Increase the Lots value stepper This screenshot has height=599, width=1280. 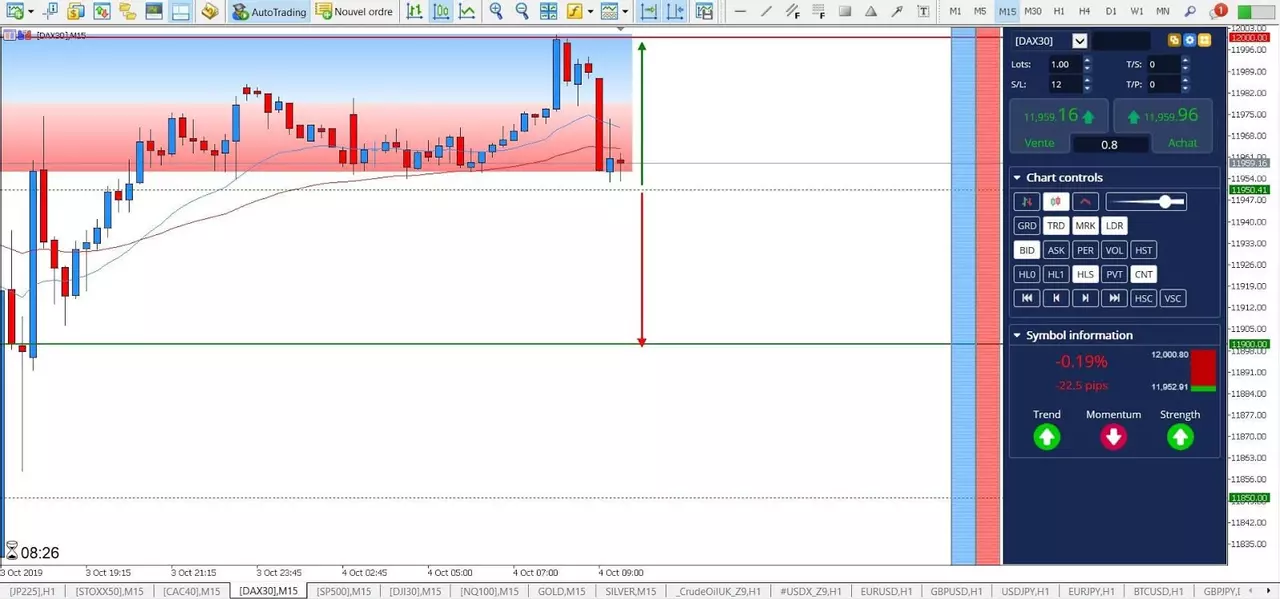[x=1087, y=60]
